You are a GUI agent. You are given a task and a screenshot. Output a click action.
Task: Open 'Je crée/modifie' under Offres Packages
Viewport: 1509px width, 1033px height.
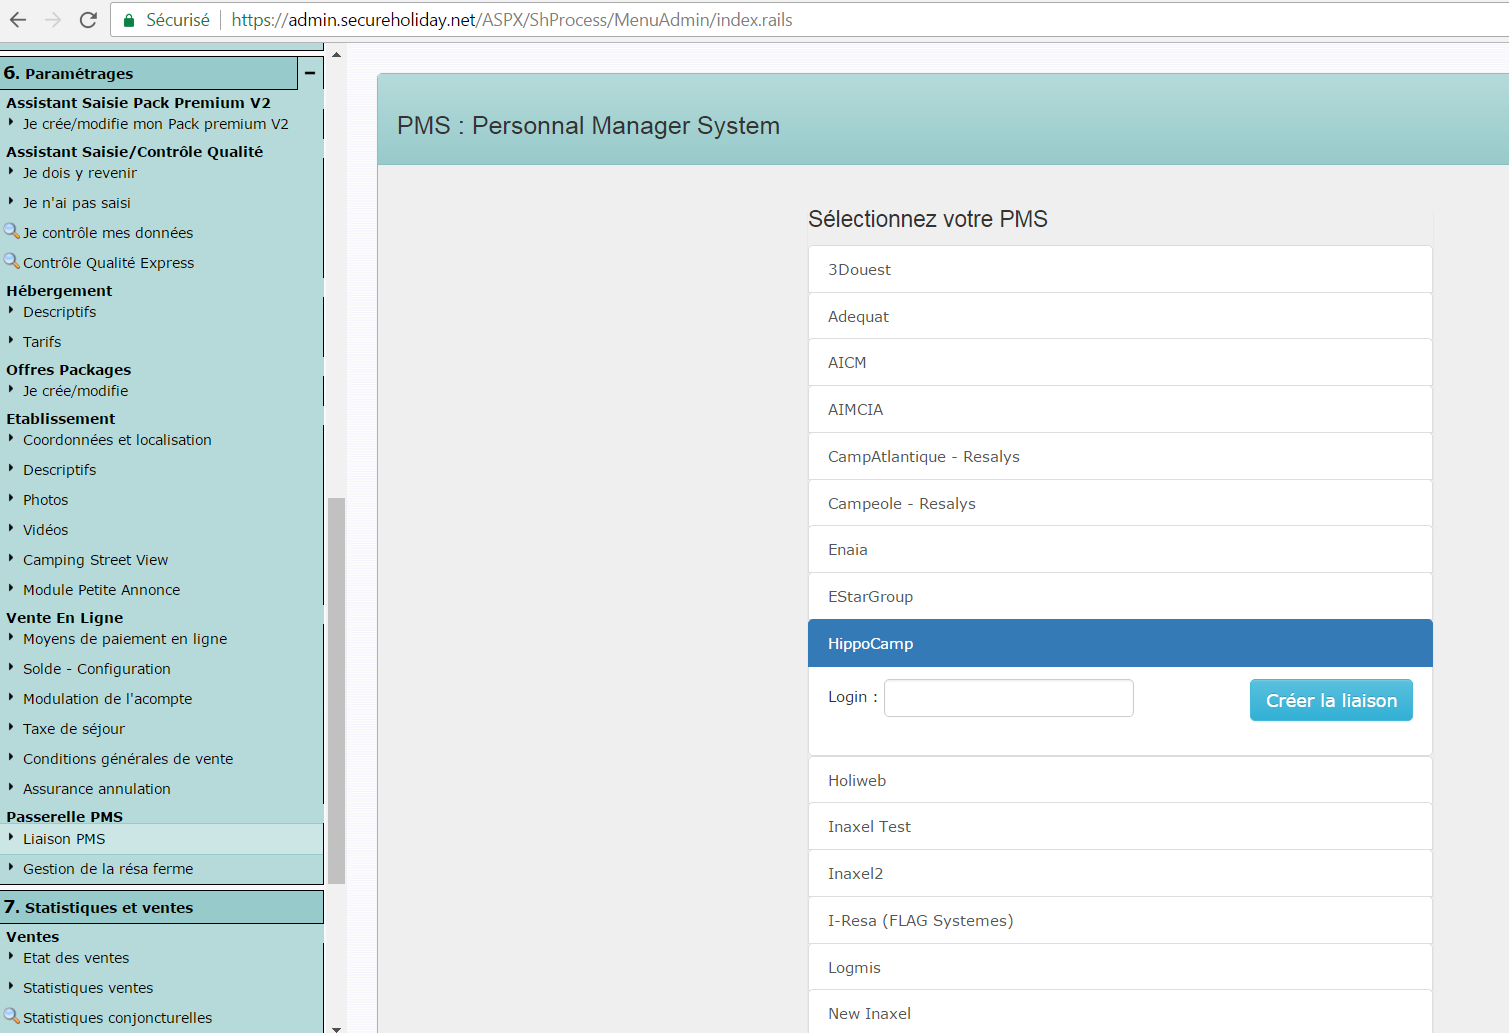click(x=76, y=391)
